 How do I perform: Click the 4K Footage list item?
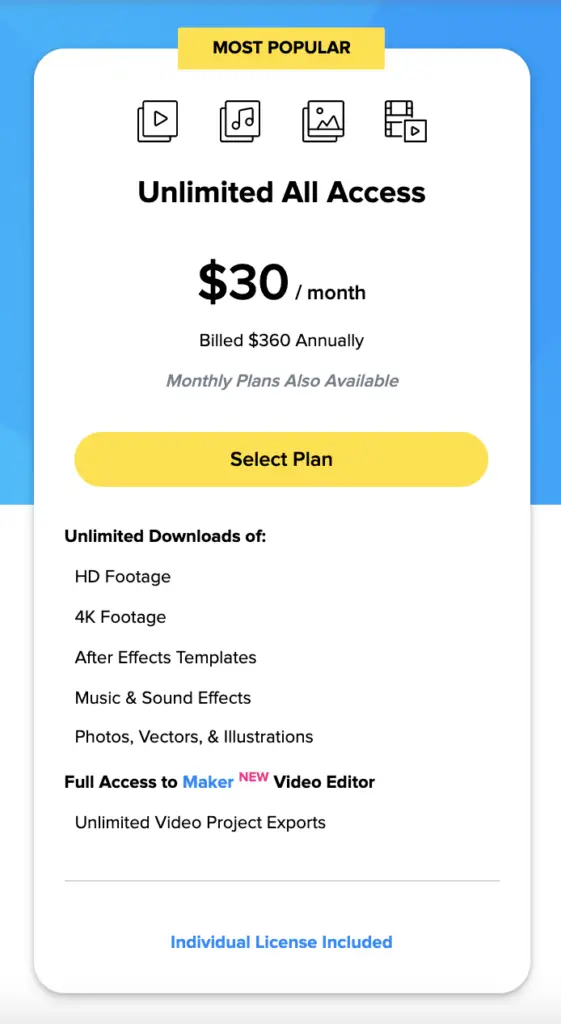pyautogui.click(x=120, y=617)
